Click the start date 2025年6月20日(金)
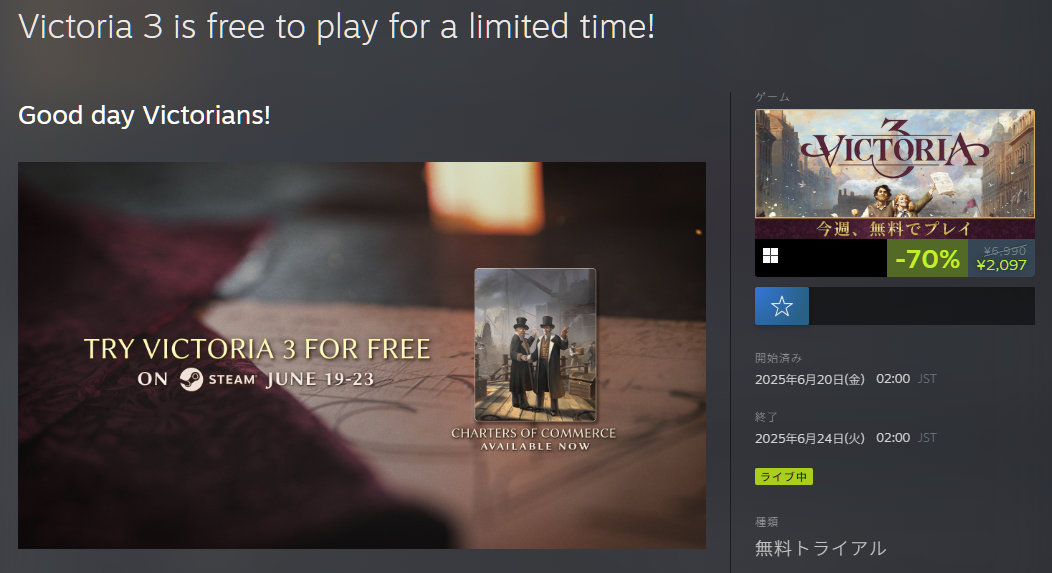Screen dimensions: 1052x573 coord(810,379)
